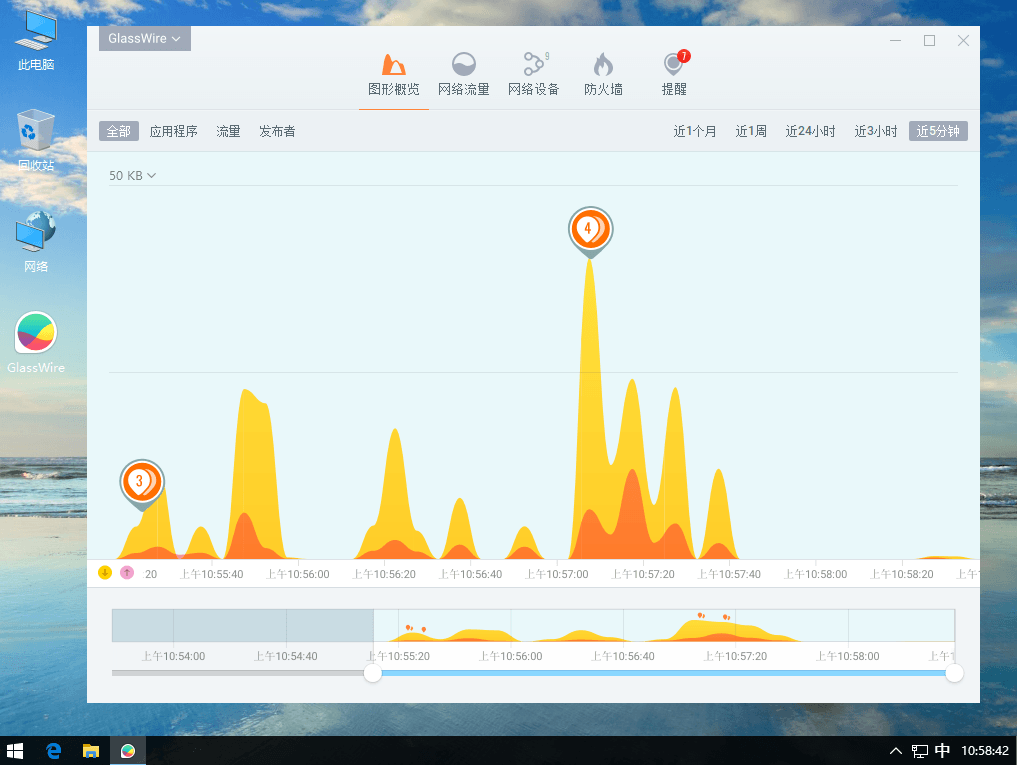Click the mini timeline overview graph

[533, 625]
